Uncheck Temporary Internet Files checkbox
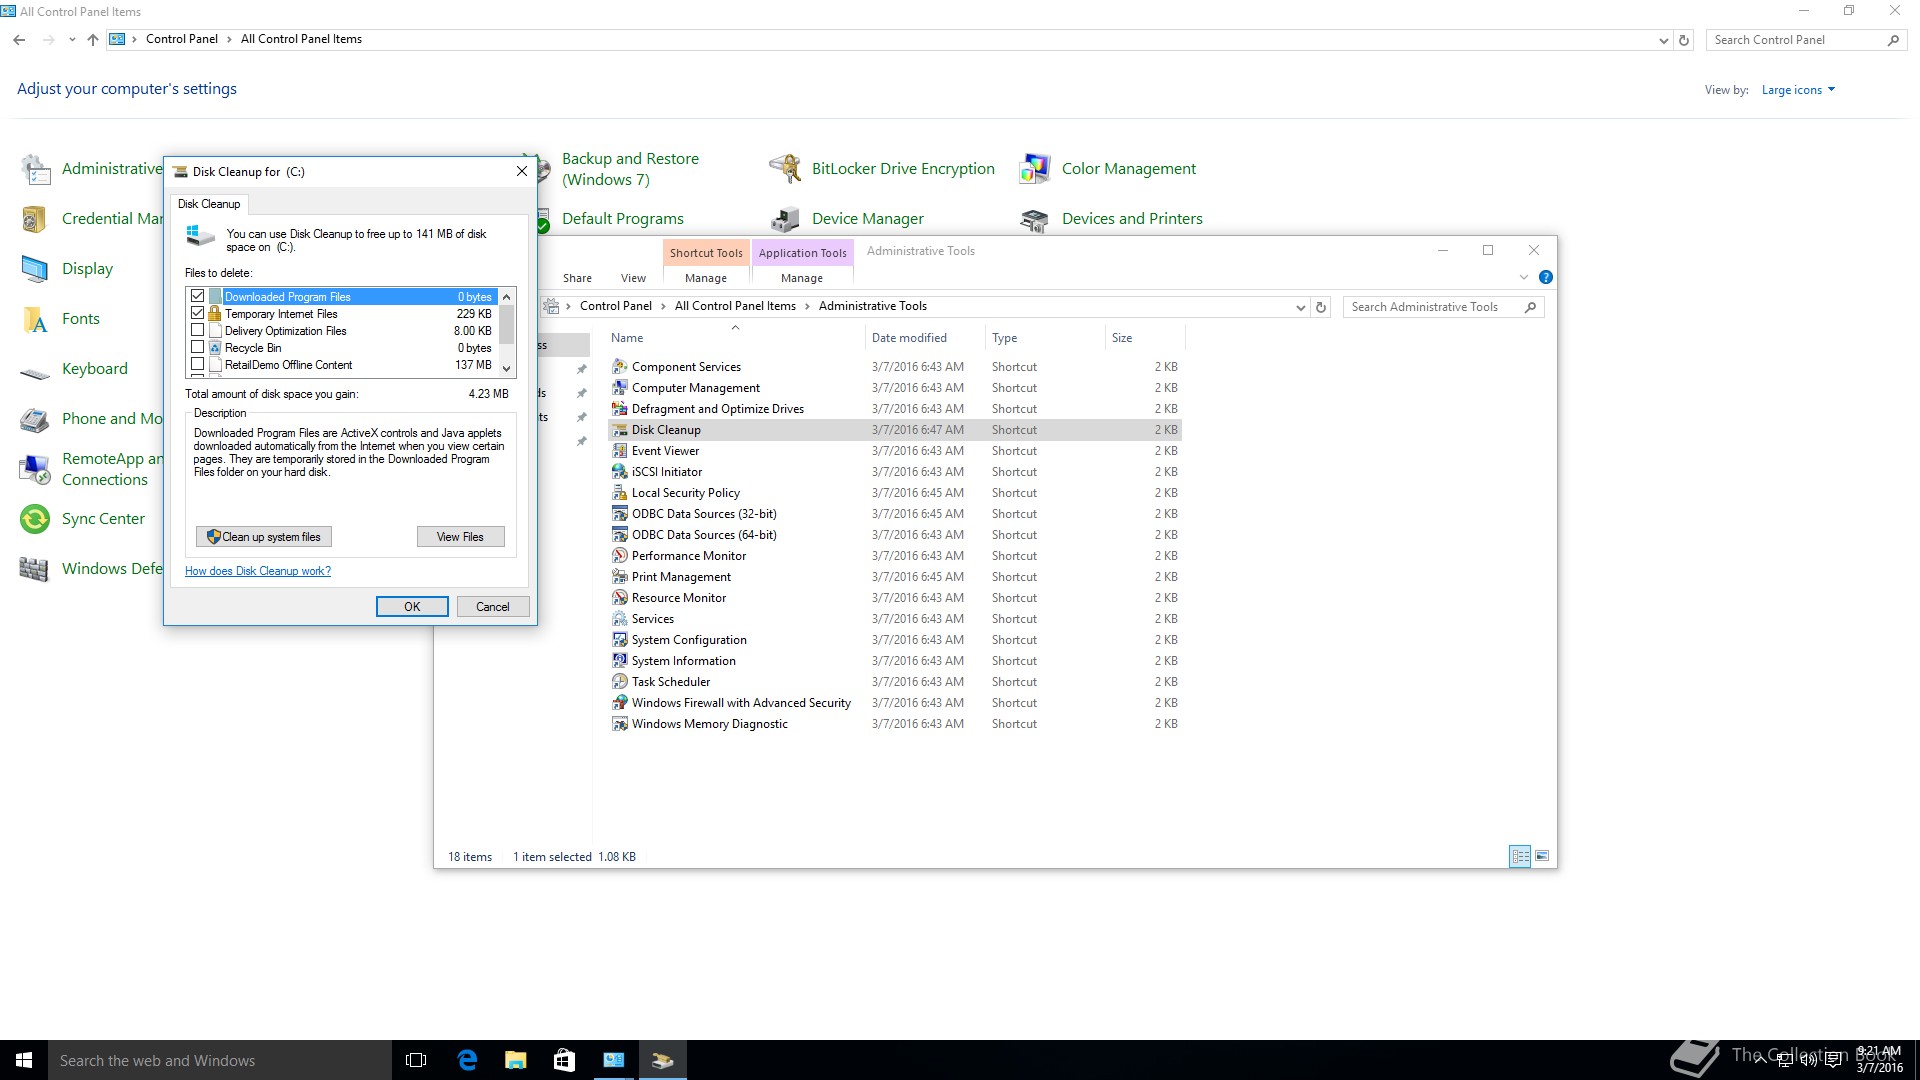The image size is (1920, 1080). coord(197,314)
